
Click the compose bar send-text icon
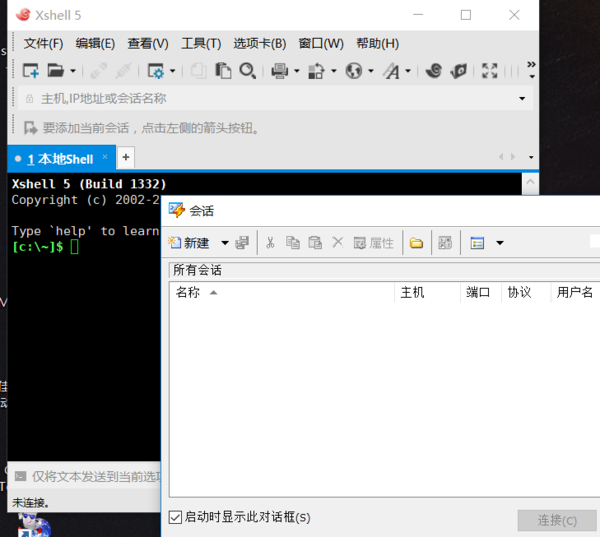pos(20,477)
